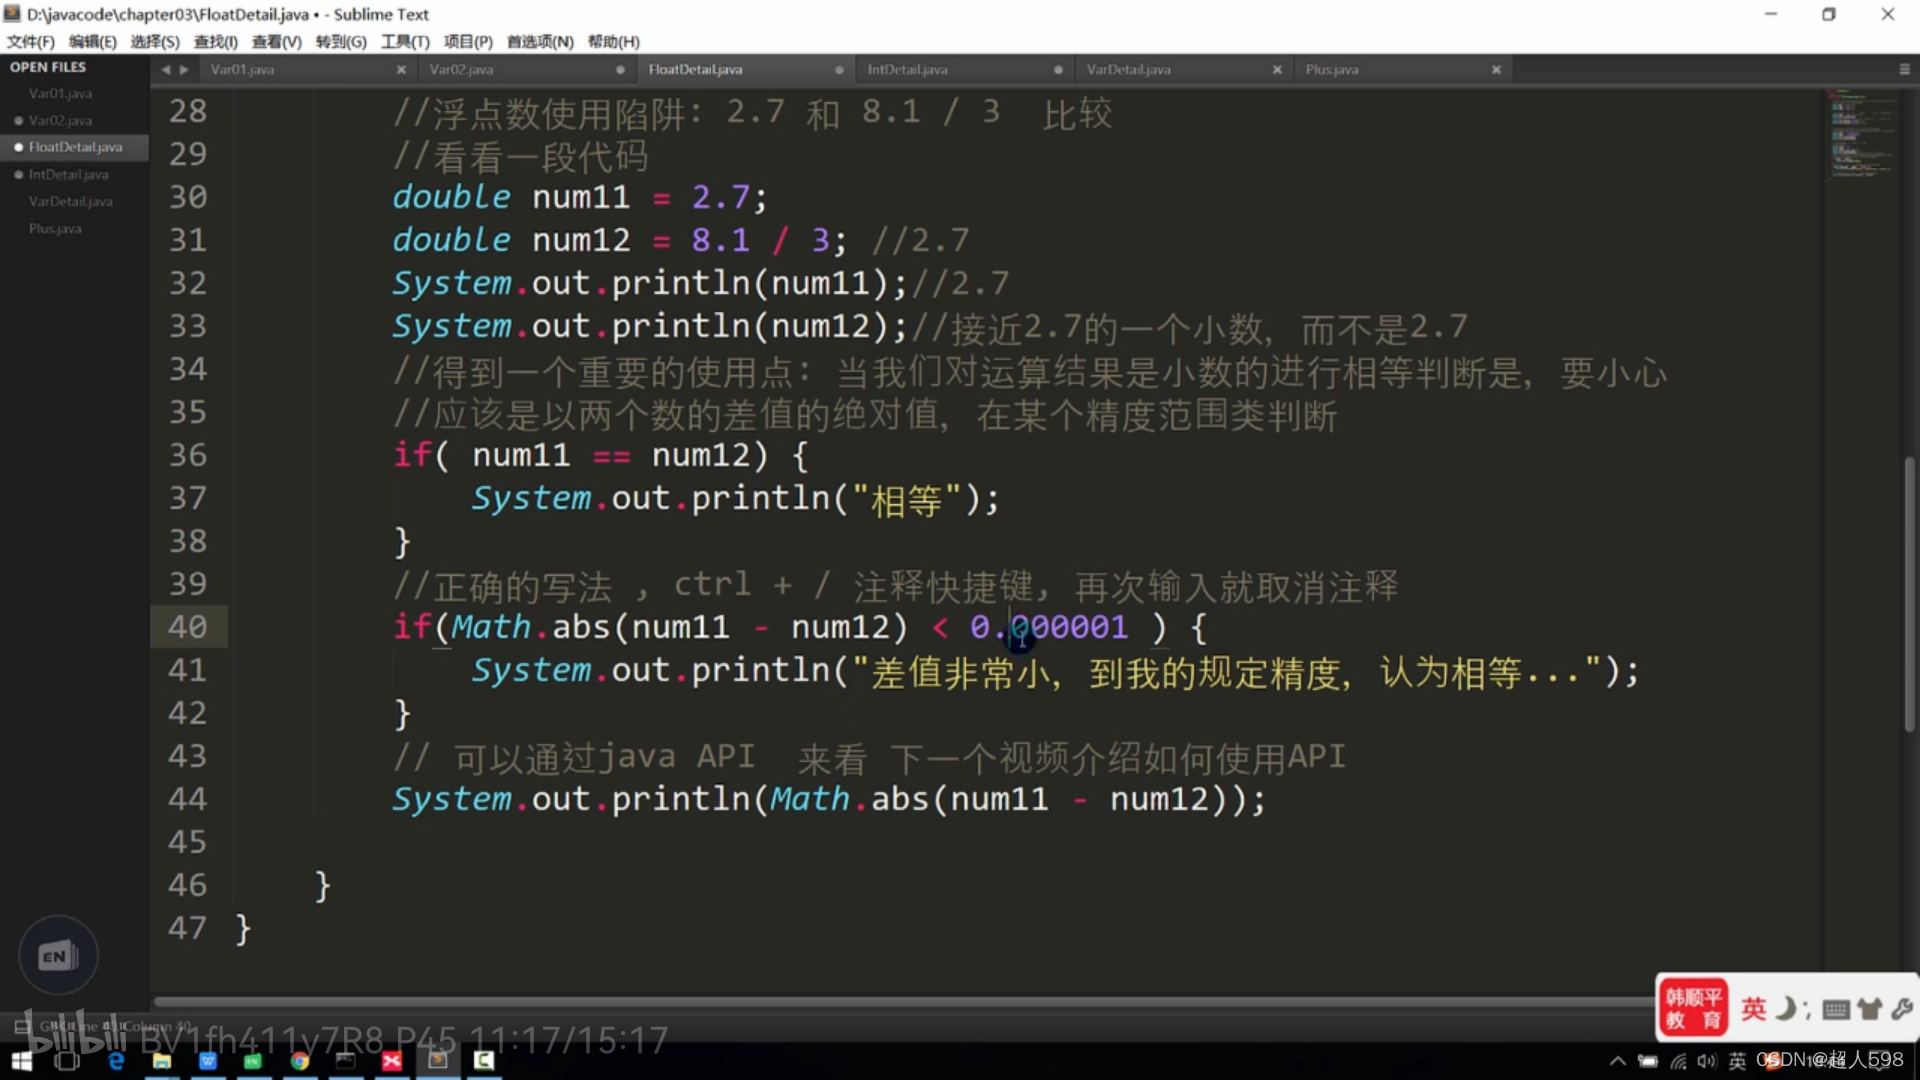Toggle the side bar icon in status bar
The image size is (1920, 1080).
22,1026
